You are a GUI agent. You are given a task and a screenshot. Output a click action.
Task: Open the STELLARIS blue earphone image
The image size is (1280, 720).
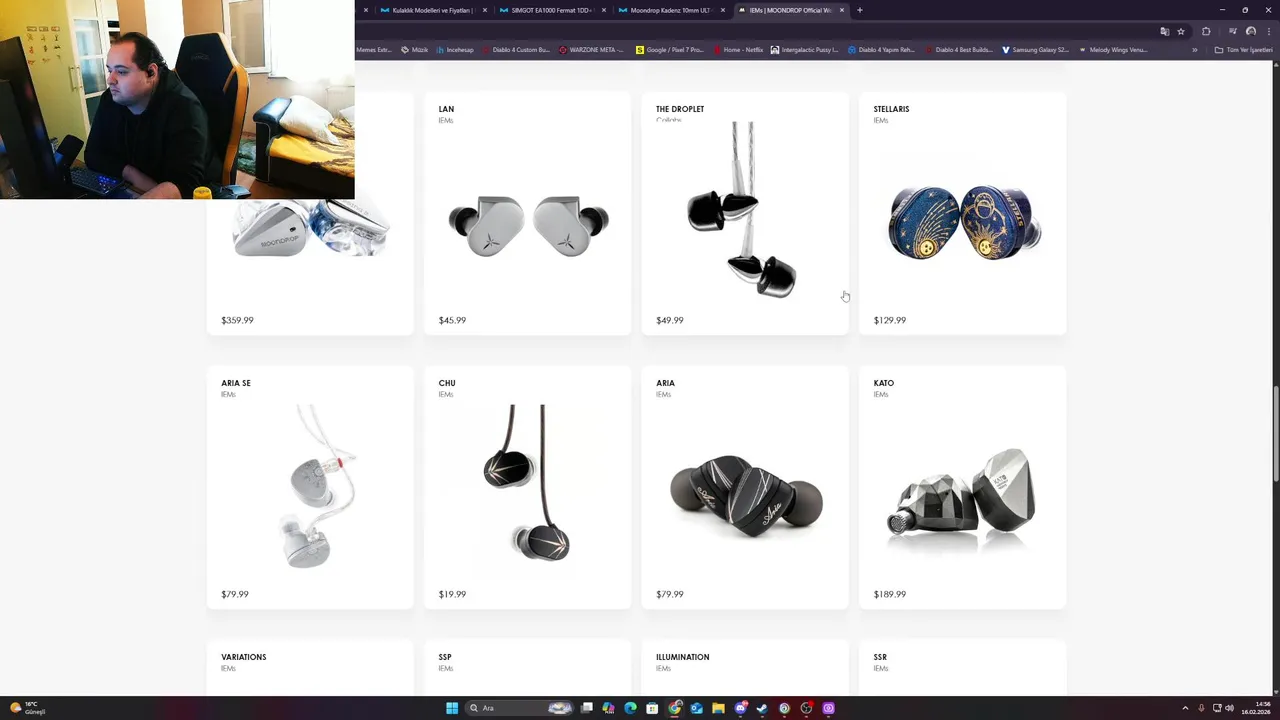[x=964, y=222]
